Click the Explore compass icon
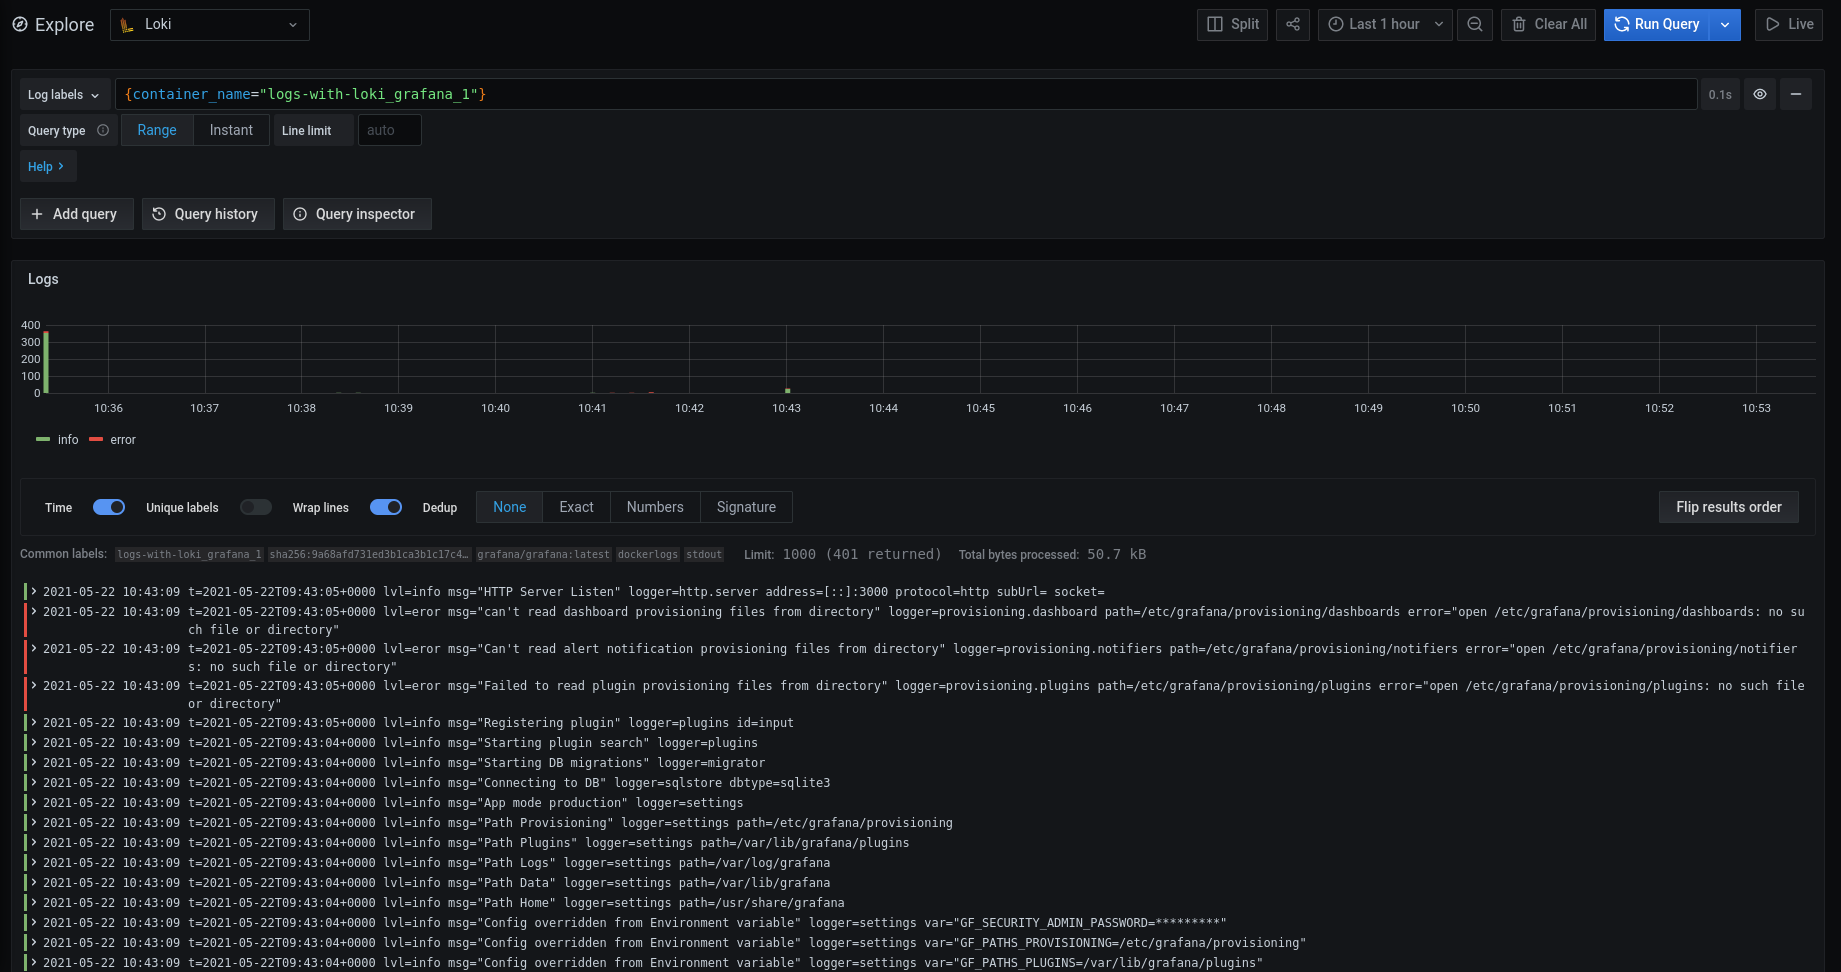This screenshot has width=1841, height=972. [20, 25]
